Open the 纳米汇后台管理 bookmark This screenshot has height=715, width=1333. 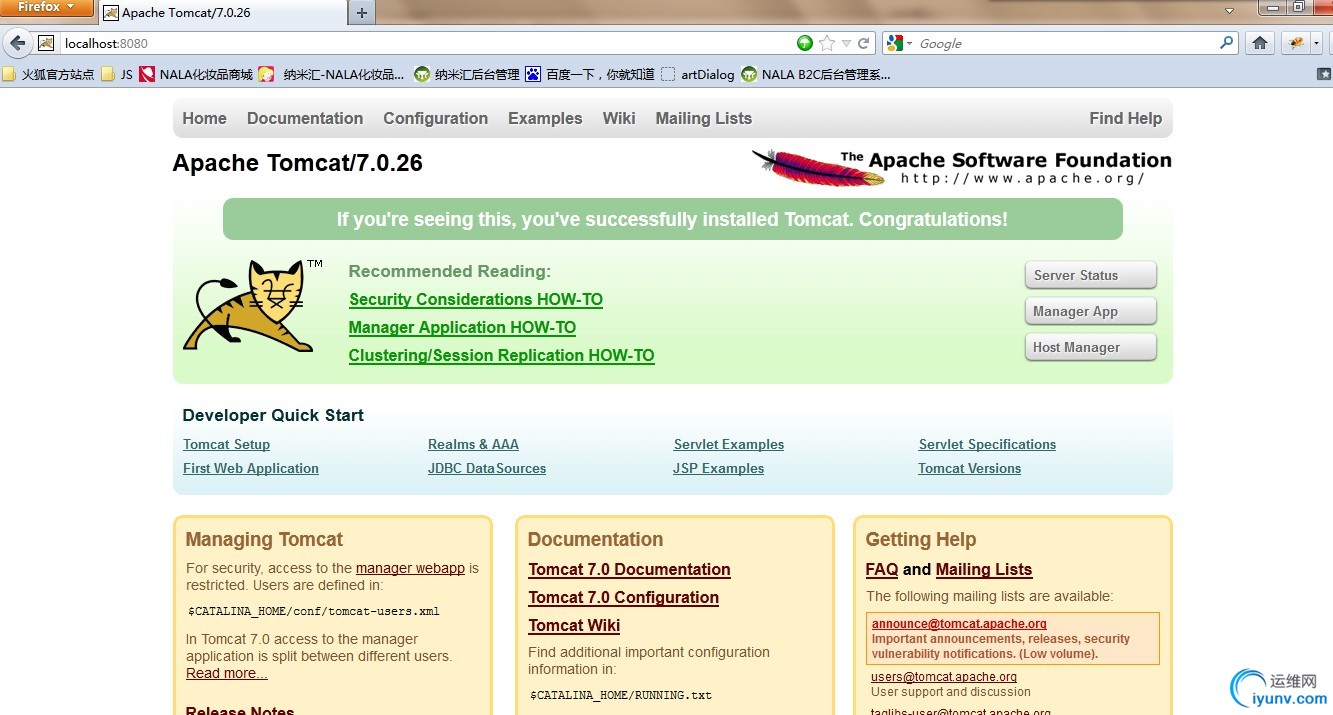[x=467, y=74]
